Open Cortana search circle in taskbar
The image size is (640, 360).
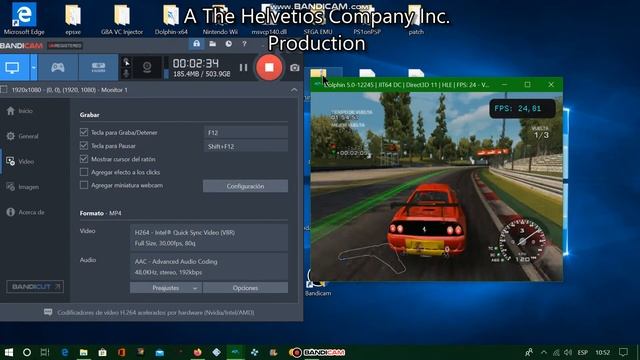pyautogui.click(x=27, y=352)
